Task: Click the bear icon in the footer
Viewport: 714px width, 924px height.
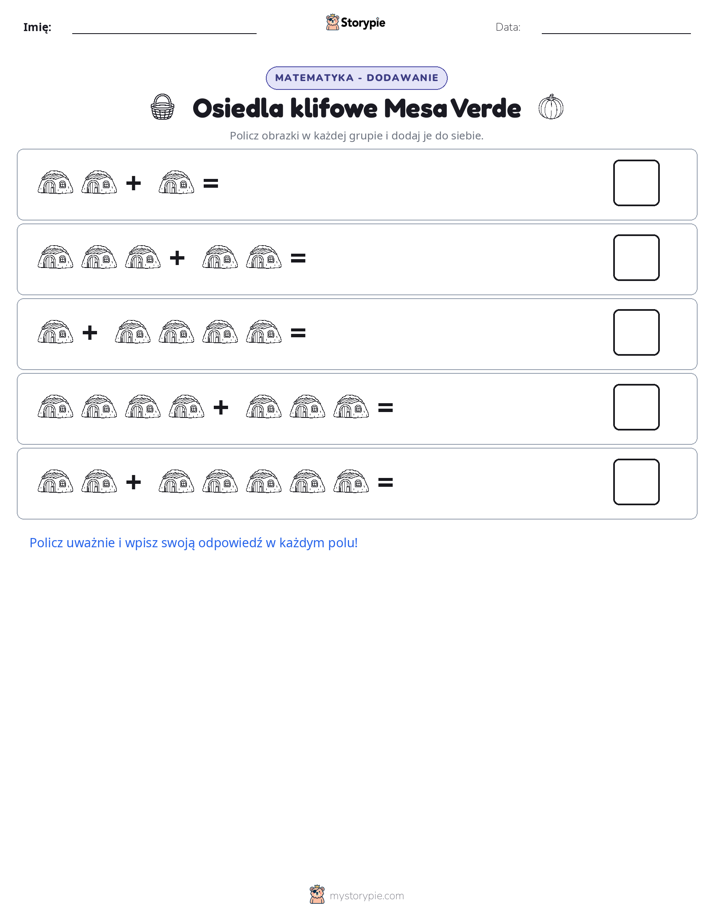Action: pos(317,895)
